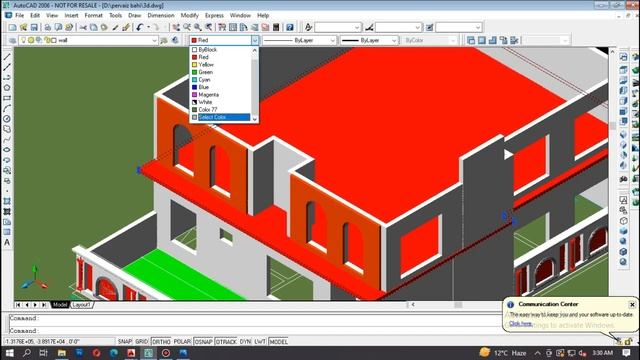Pick Yellow color swatch in list
The width and height of the screenshot is (640, 360).
click(x=195, y=65)
